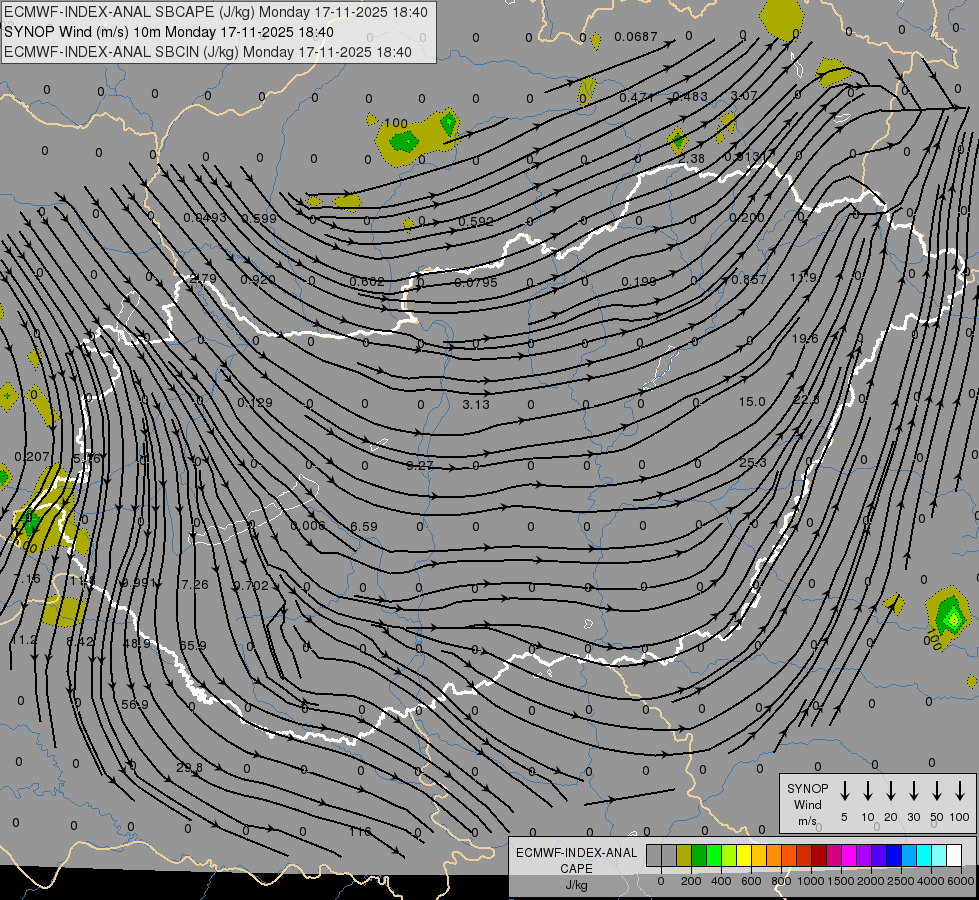Image resolution: width=979 pixels, height=900 pixels.
Task: Select the 0.0493 value on the map
Action: (x=205, y=217)
